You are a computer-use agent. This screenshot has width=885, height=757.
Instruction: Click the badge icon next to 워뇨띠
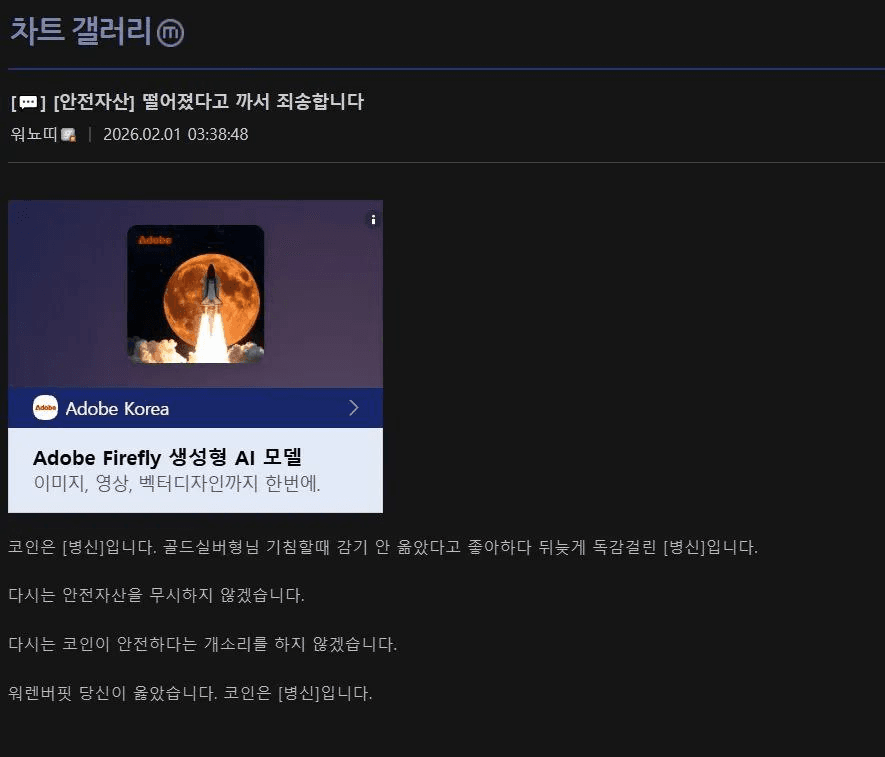[x=68, y=135]
